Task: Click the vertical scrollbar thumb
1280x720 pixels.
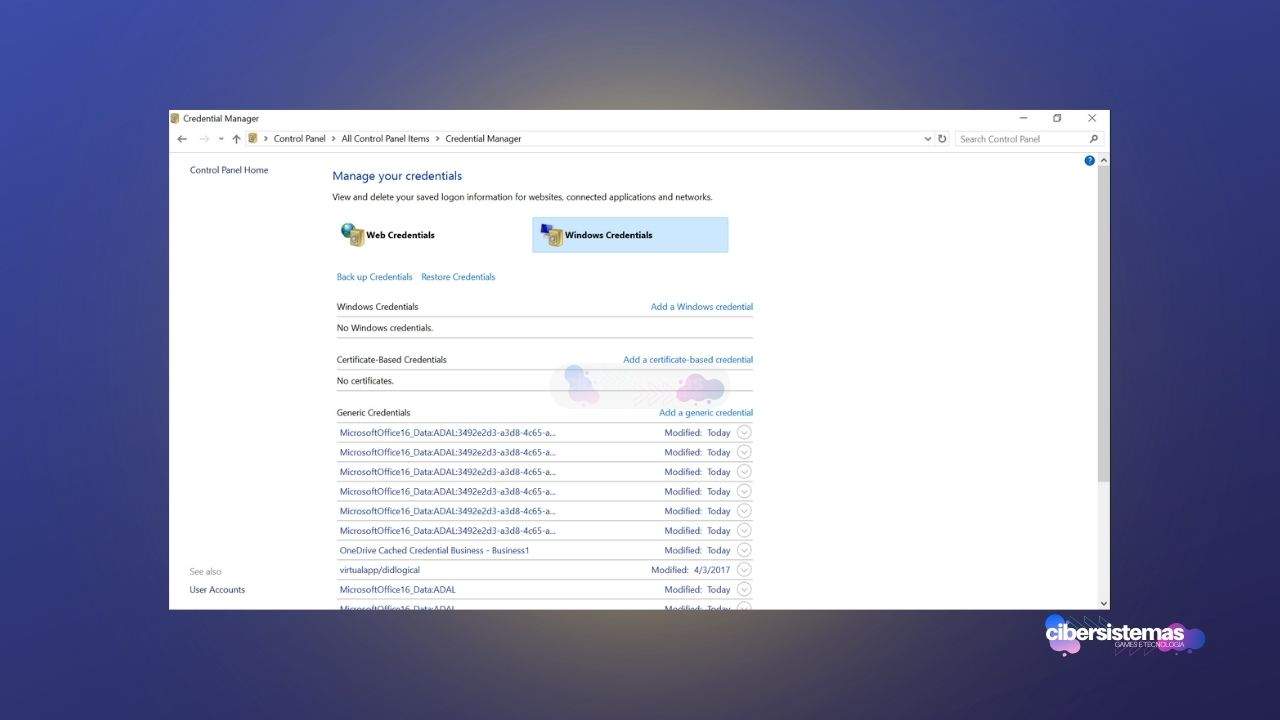Action: coord(1103,325)
